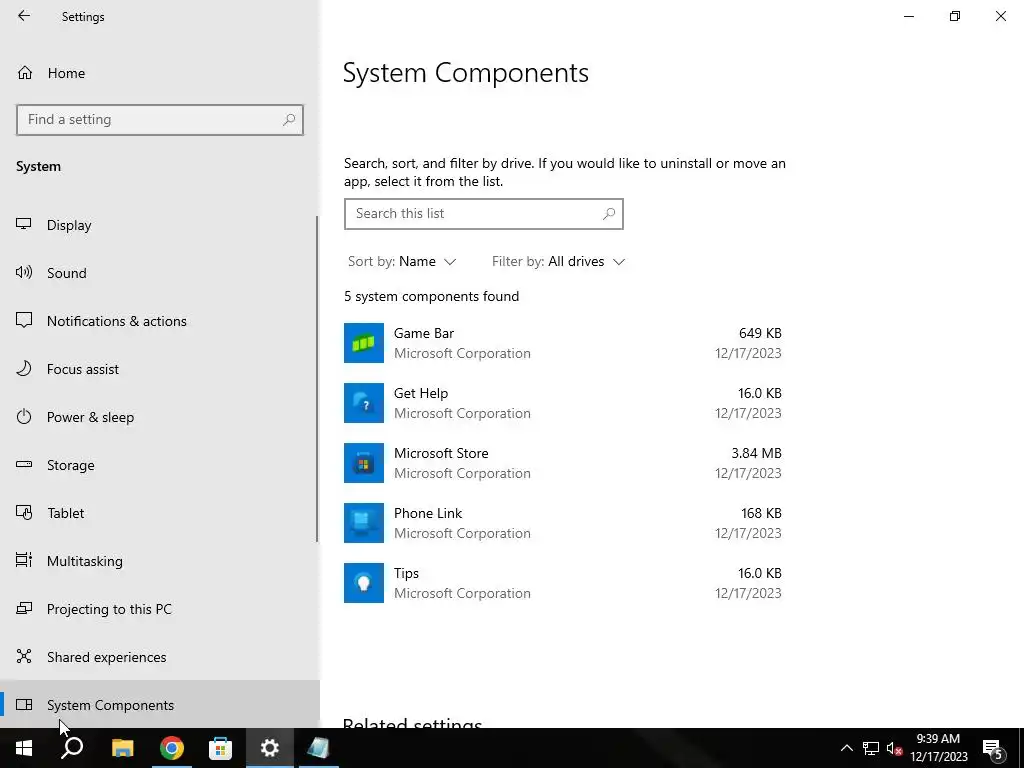
Task: Open Power & sleep settings
Action: 160,417
